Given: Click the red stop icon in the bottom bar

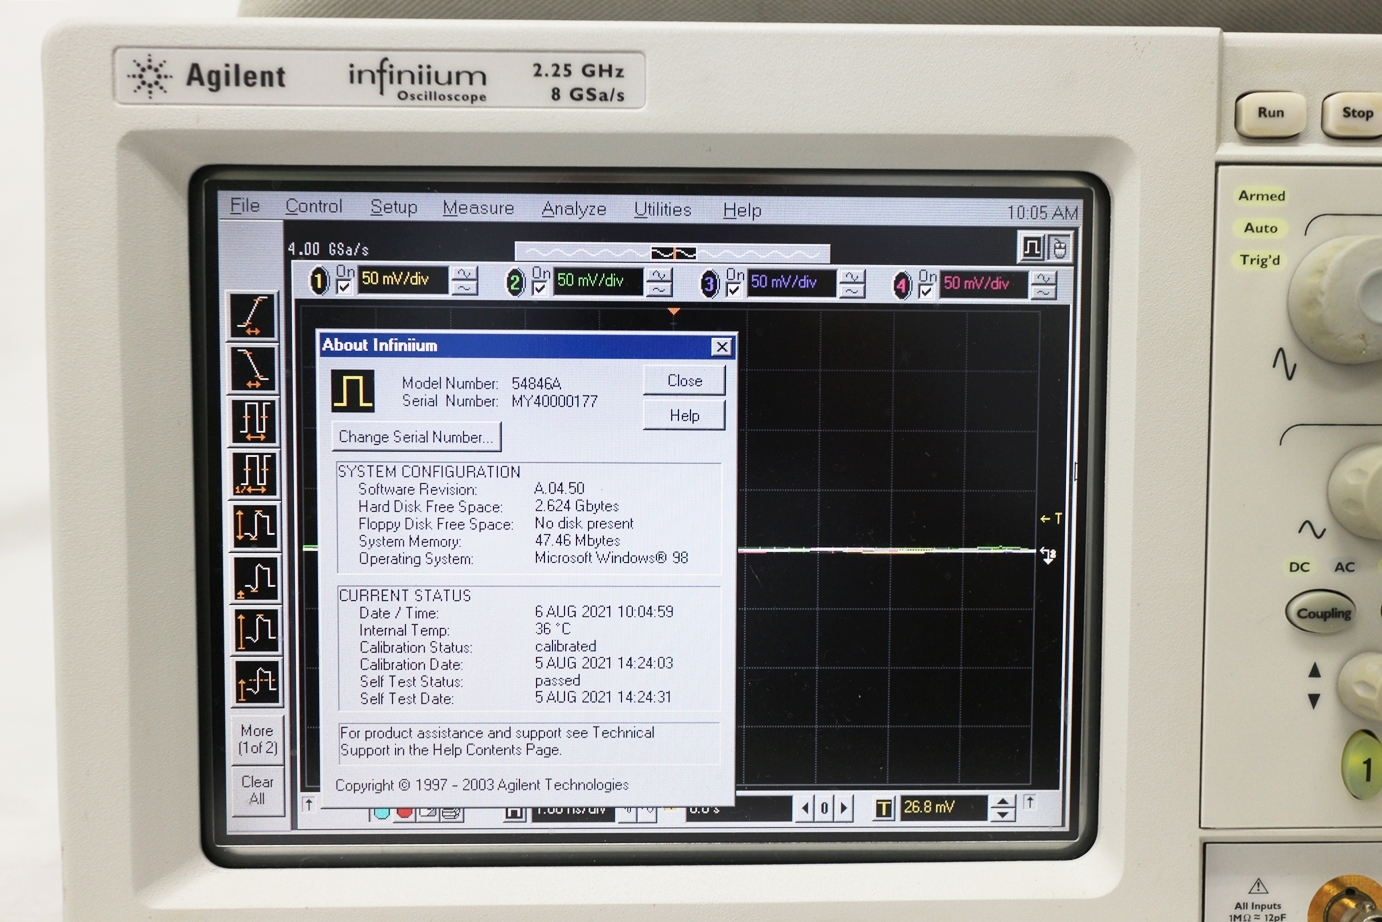Looking at the screenshot, I should [404, 812].
